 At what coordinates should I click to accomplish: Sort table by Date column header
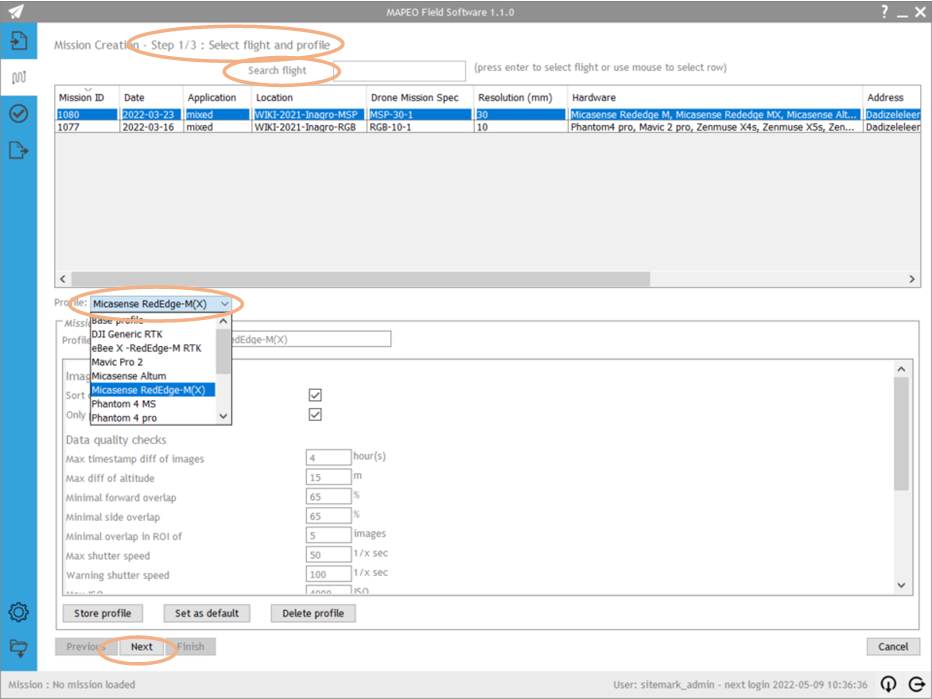[151, 97]
